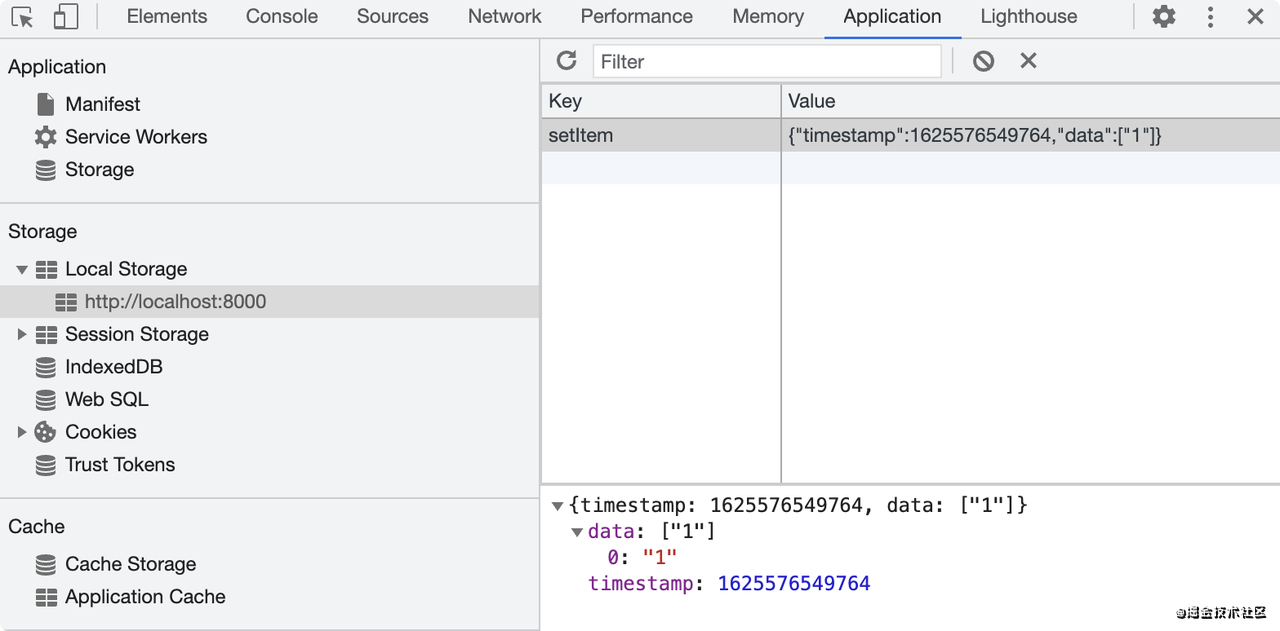Select http://localhost:8000 storage origin
This screenshot has height=631, width=1280.
pyautogui.click(x=175, y=302)
